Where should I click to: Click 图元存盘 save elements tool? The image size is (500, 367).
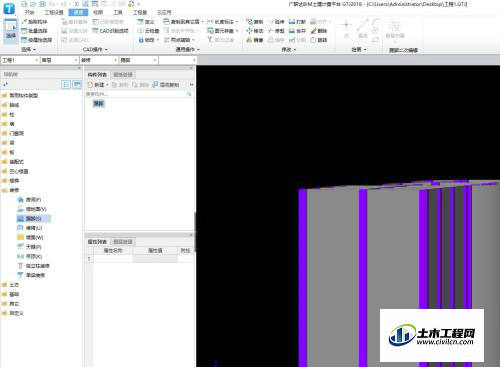click(x=222, y=31)
